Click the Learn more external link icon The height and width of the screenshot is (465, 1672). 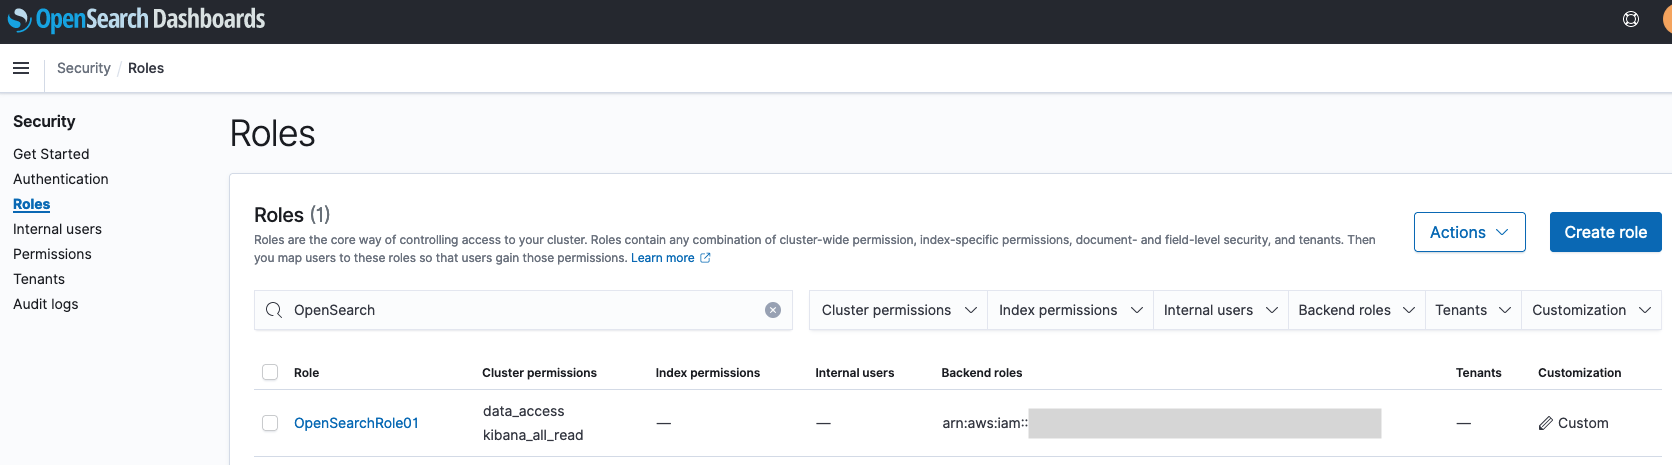tap(705, 258)
